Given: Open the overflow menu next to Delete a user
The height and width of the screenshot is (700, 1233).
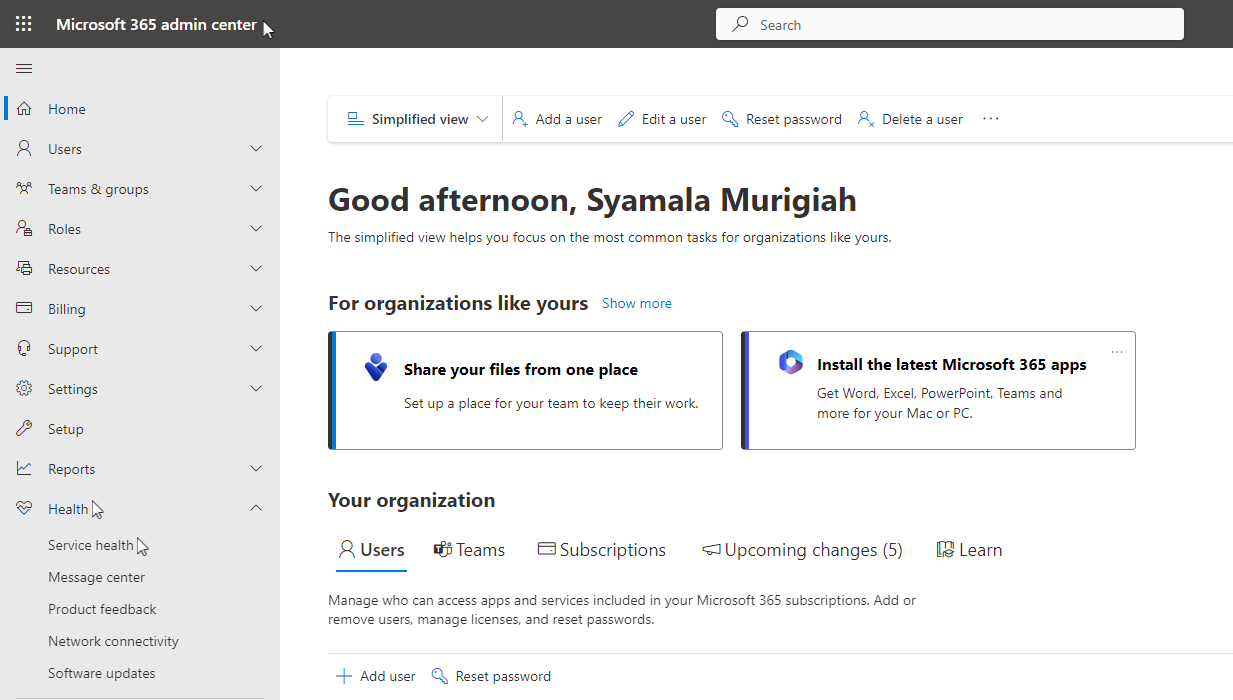Looking at the screenshot, I should [990, 118].
